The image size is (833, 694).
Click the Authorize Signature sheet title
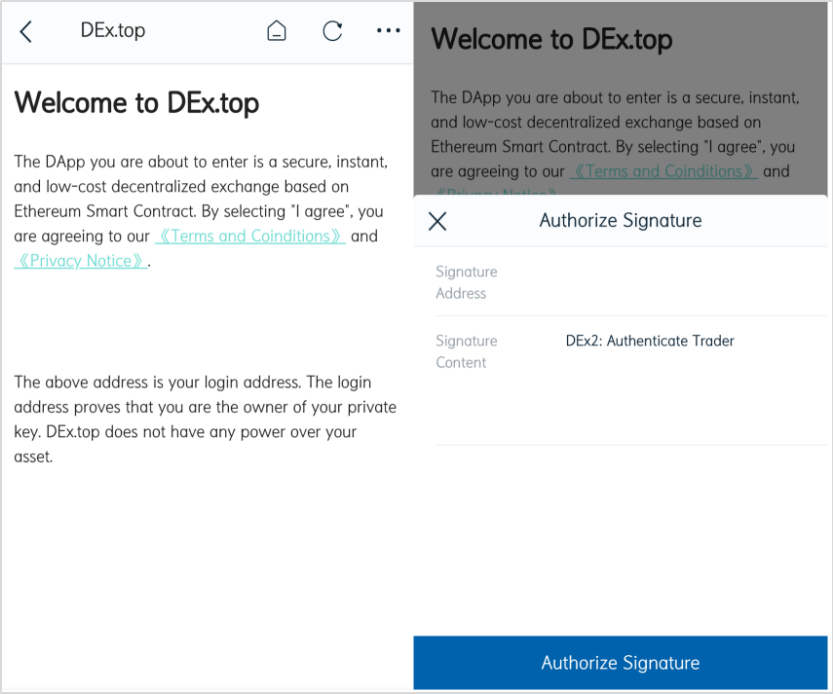(x=620, y=221)
